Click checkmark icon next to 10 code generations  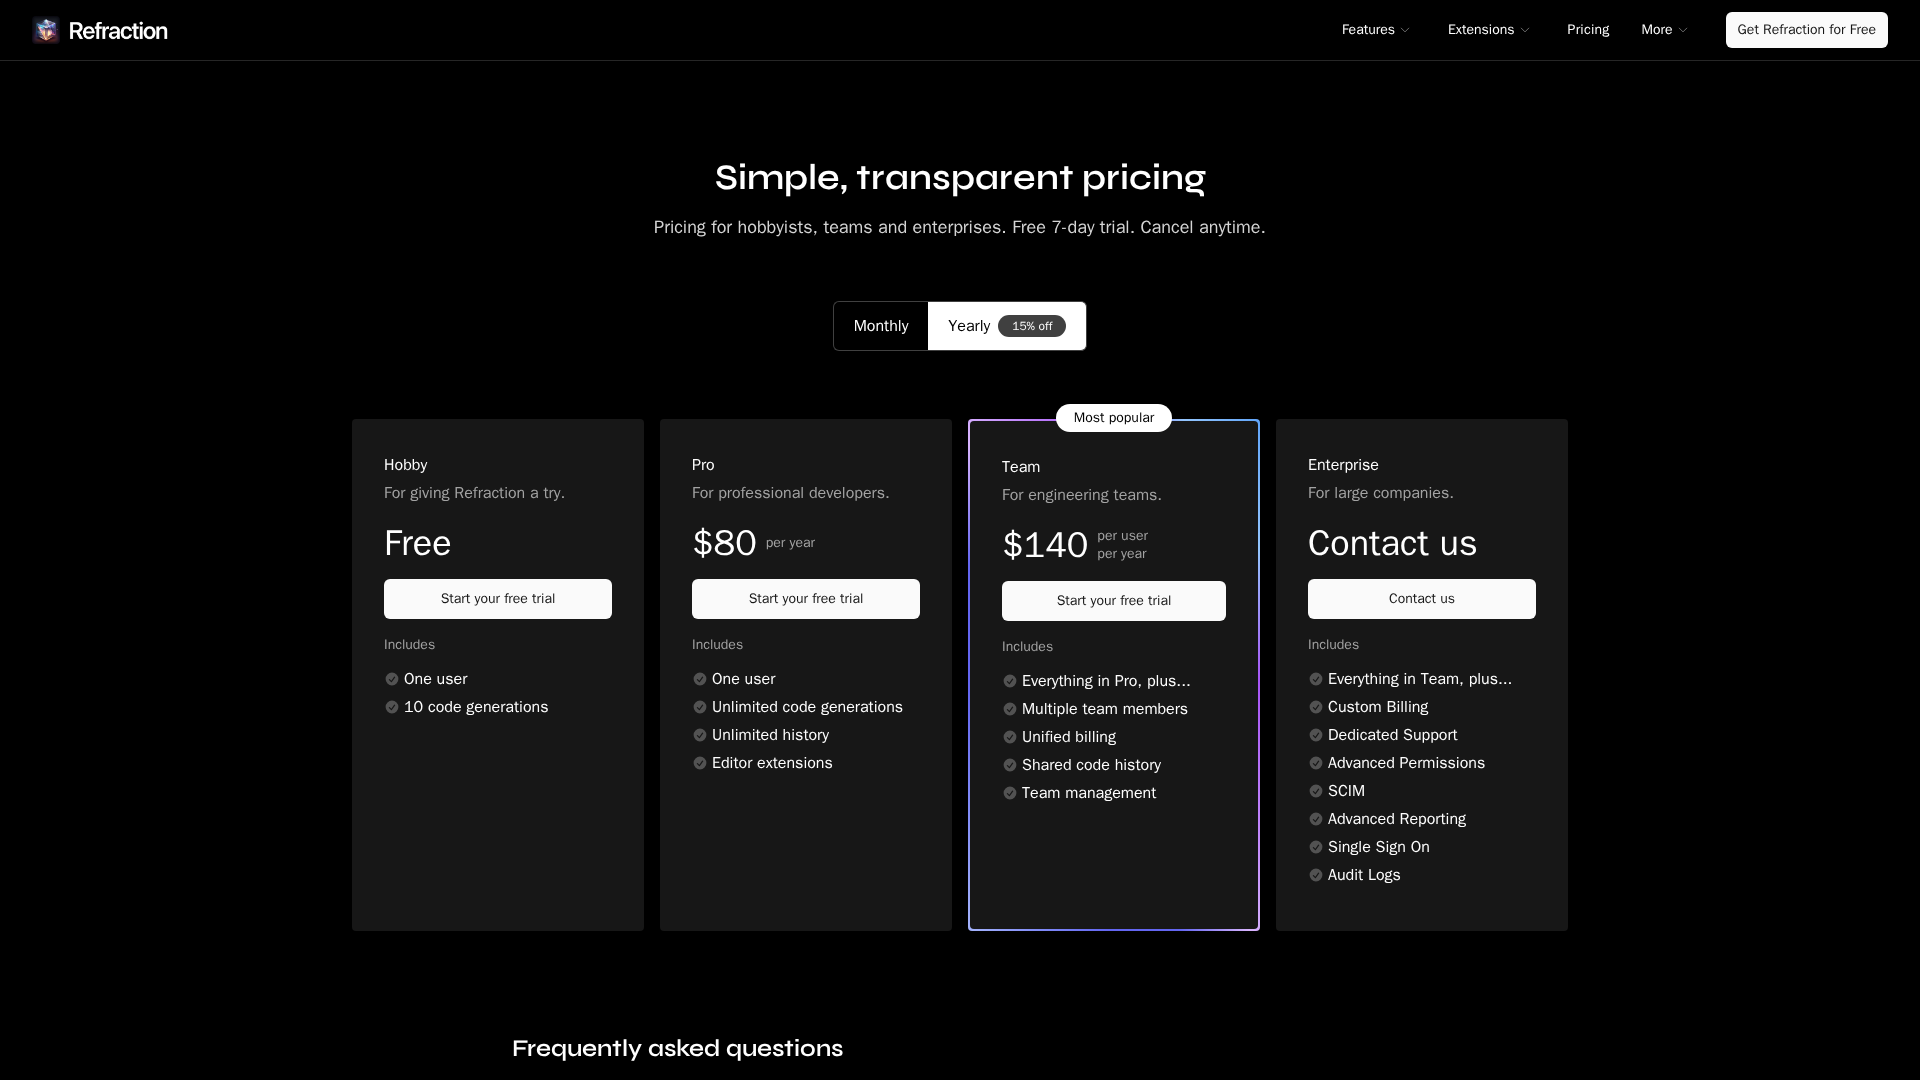click(392, 707)
